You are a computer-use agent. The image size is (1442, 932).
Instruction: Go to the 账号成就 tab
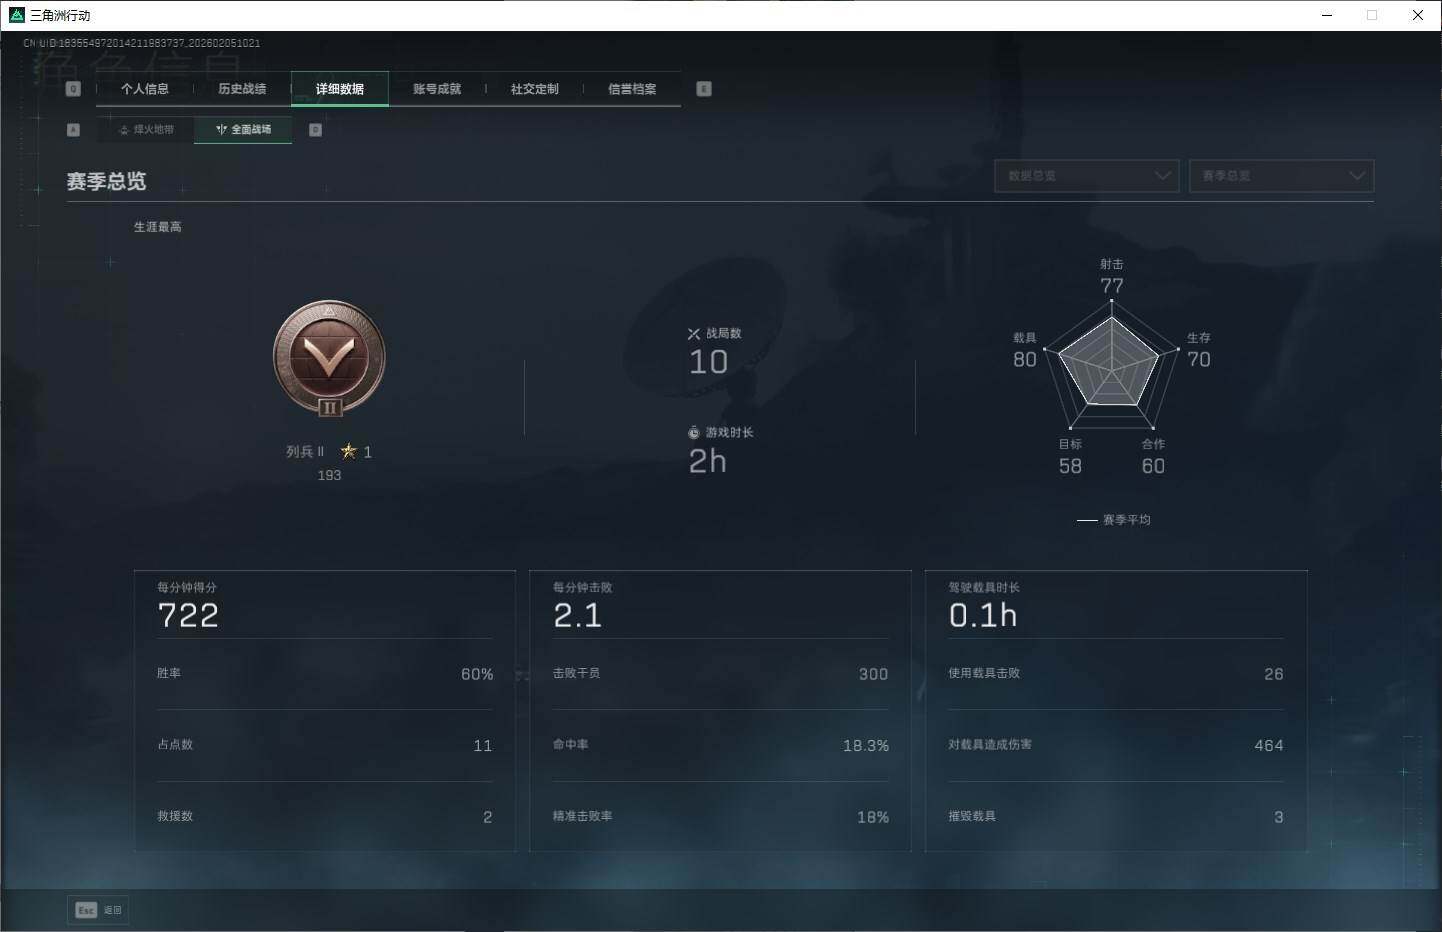pos(437,89)
